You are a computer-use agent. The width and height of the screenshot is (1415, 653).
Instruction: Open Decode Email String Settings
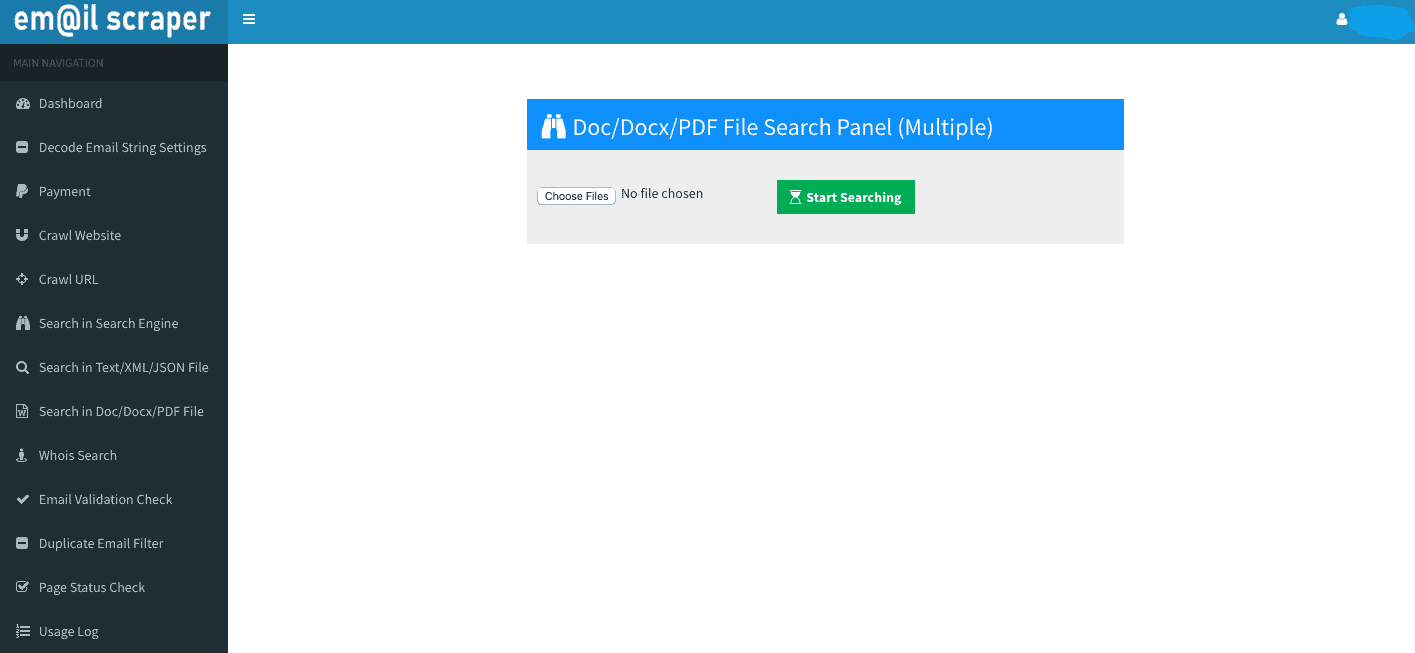(122, 148)
